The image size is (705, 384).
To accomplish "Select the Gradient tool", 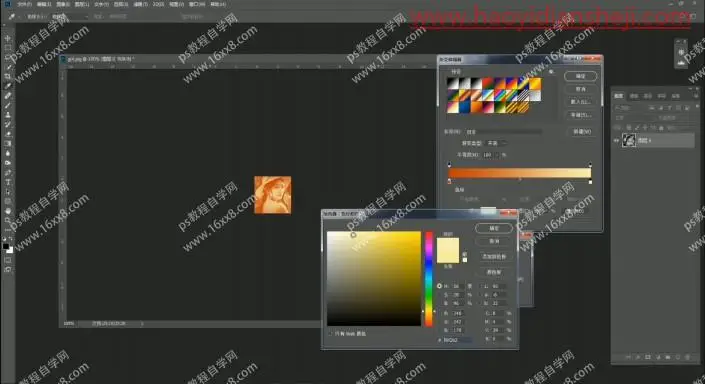I will 8,143.
